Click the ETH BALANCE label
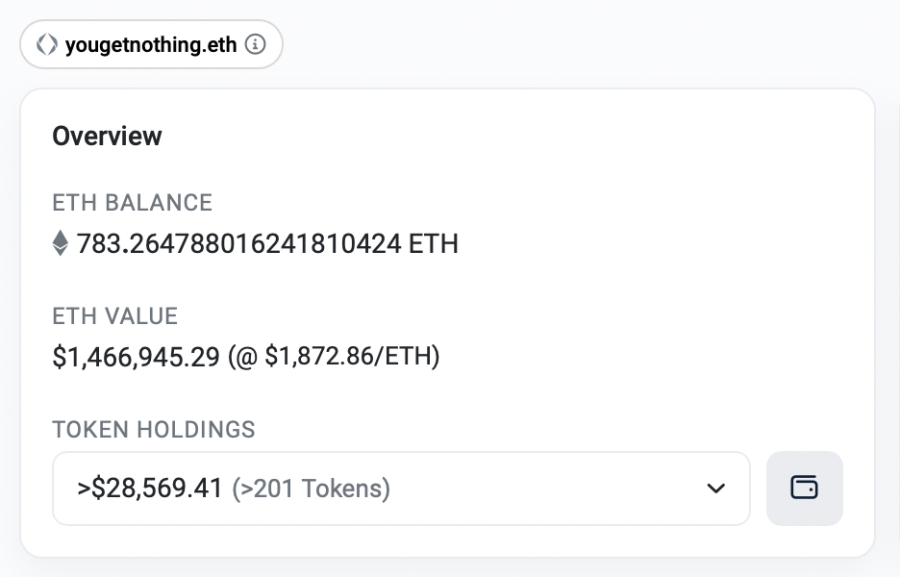 coord(133,203)
